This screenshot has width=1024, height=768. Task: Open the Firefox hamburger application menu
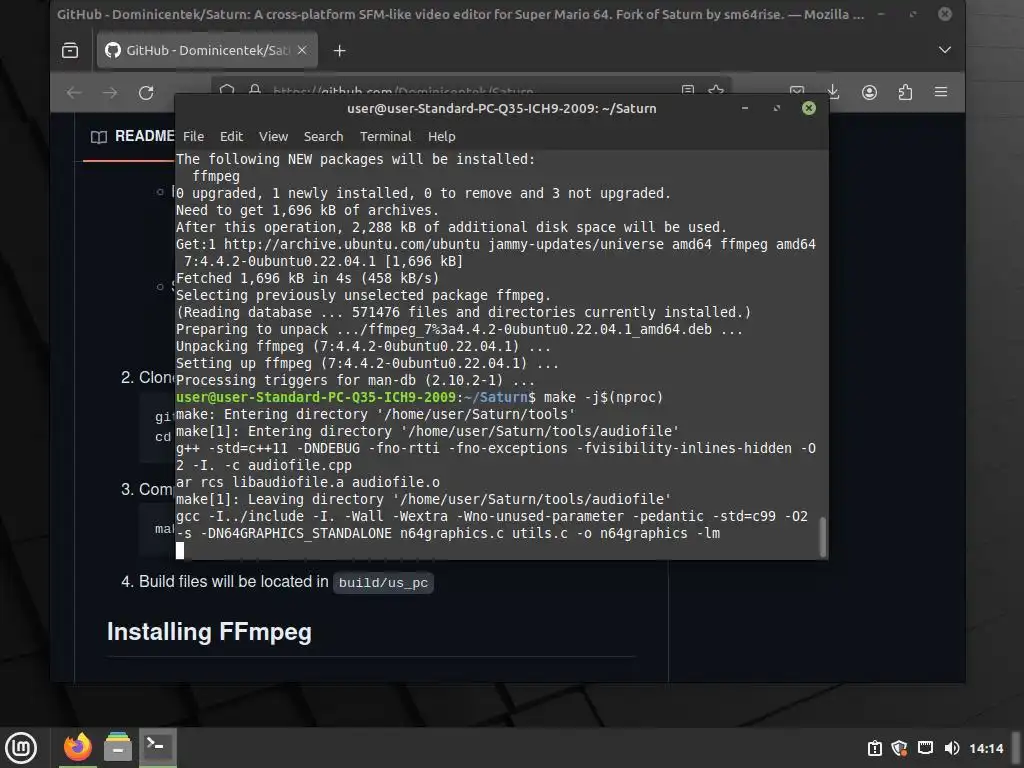[x=941, y=92]
